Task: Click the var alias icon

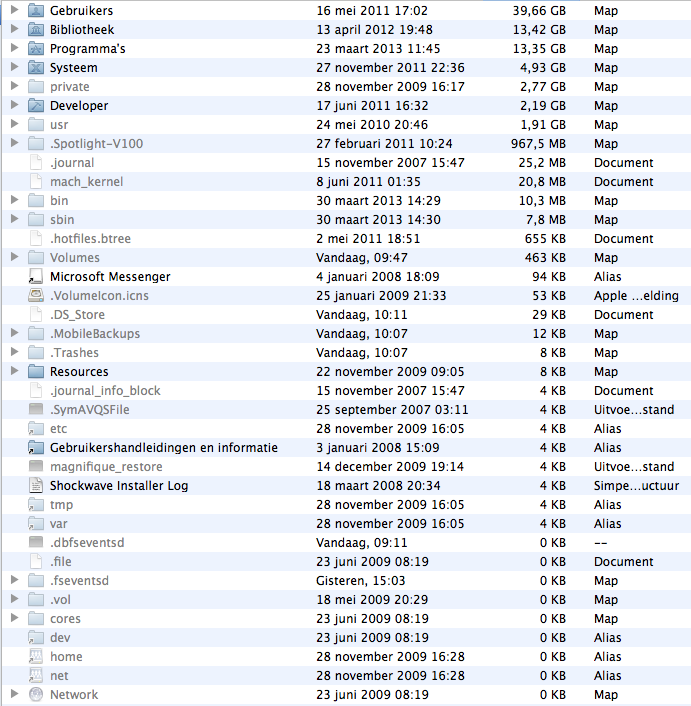Action: (x=36, y=524)
